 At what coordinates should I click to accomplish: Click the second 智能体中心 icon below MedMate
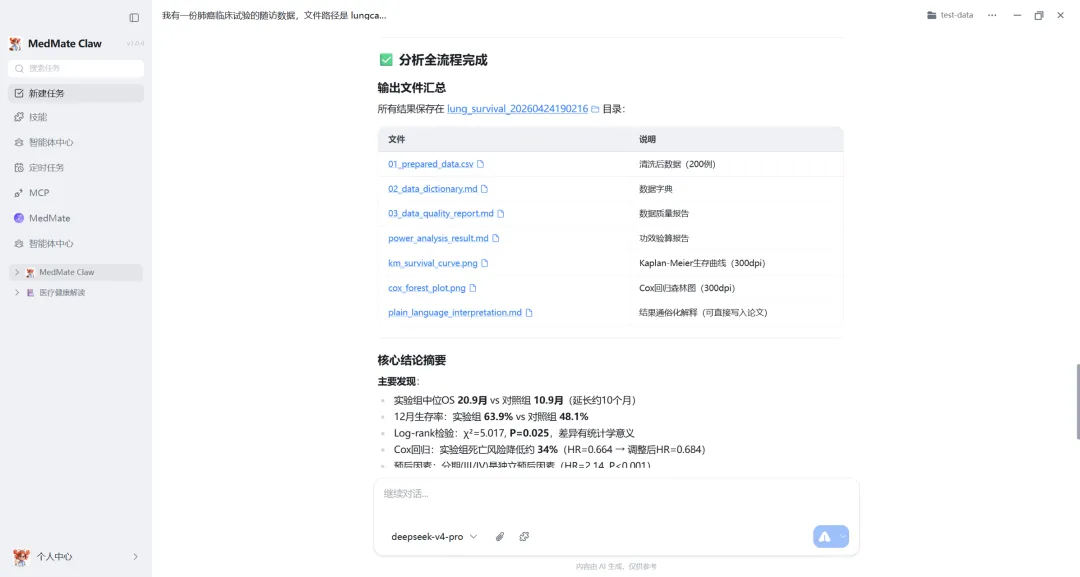[x=19, y=244]
